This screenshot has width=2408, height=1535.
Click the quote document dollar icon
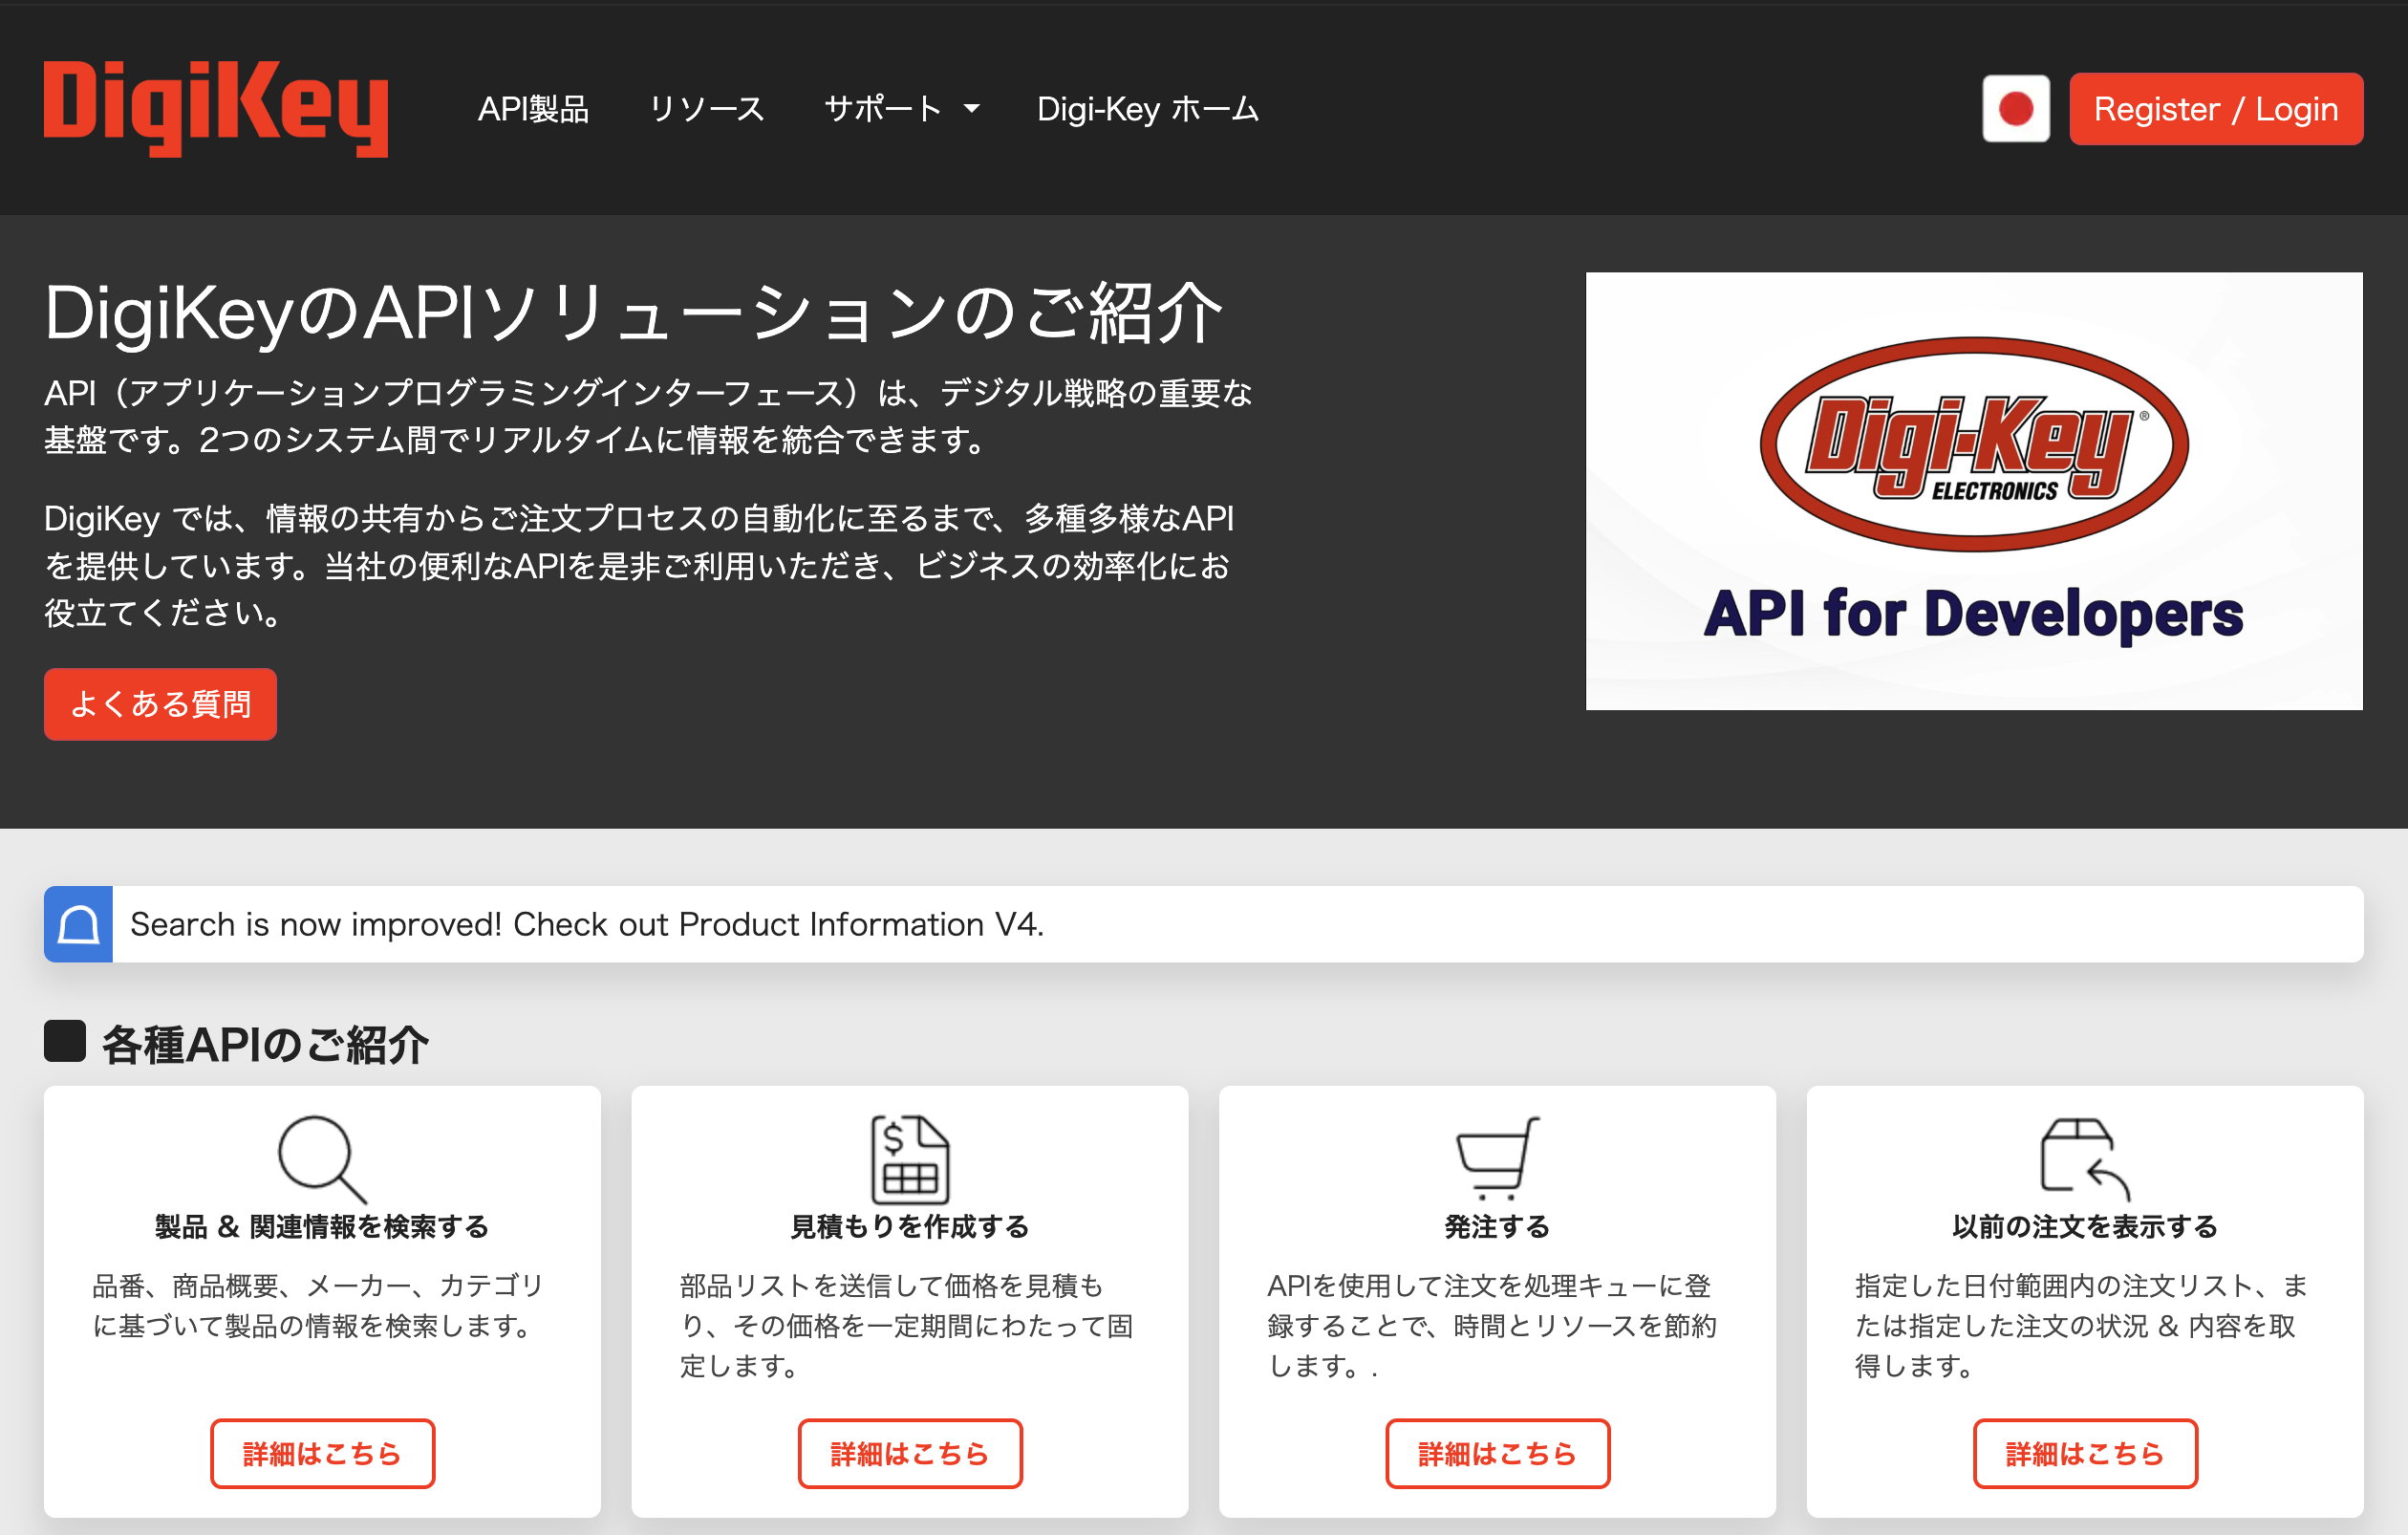point(909,1158)
